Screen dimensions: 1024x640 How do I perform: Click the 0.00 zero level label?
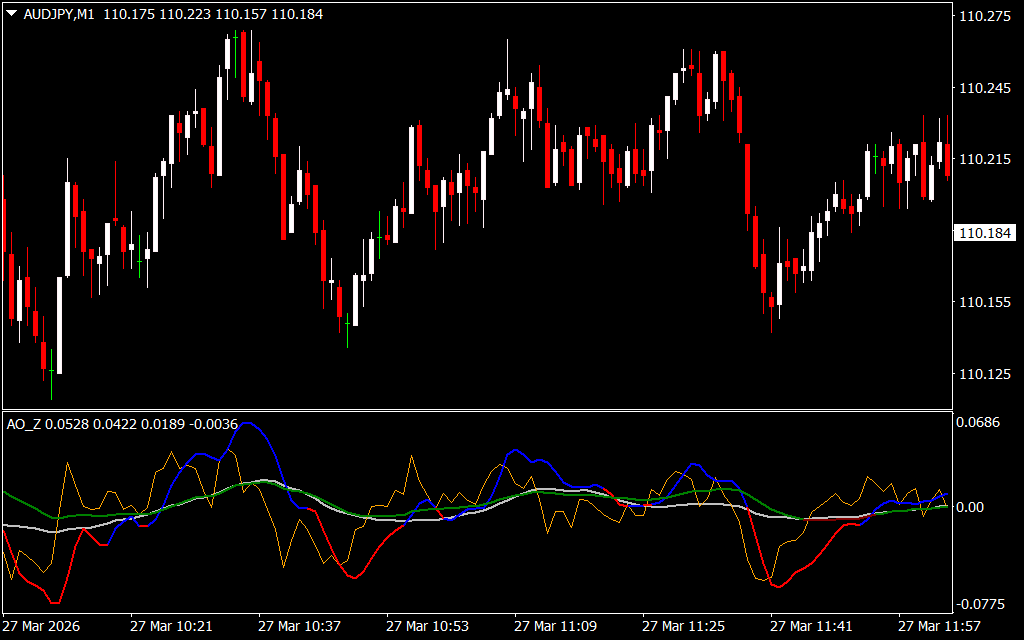[x=974, y=507]
